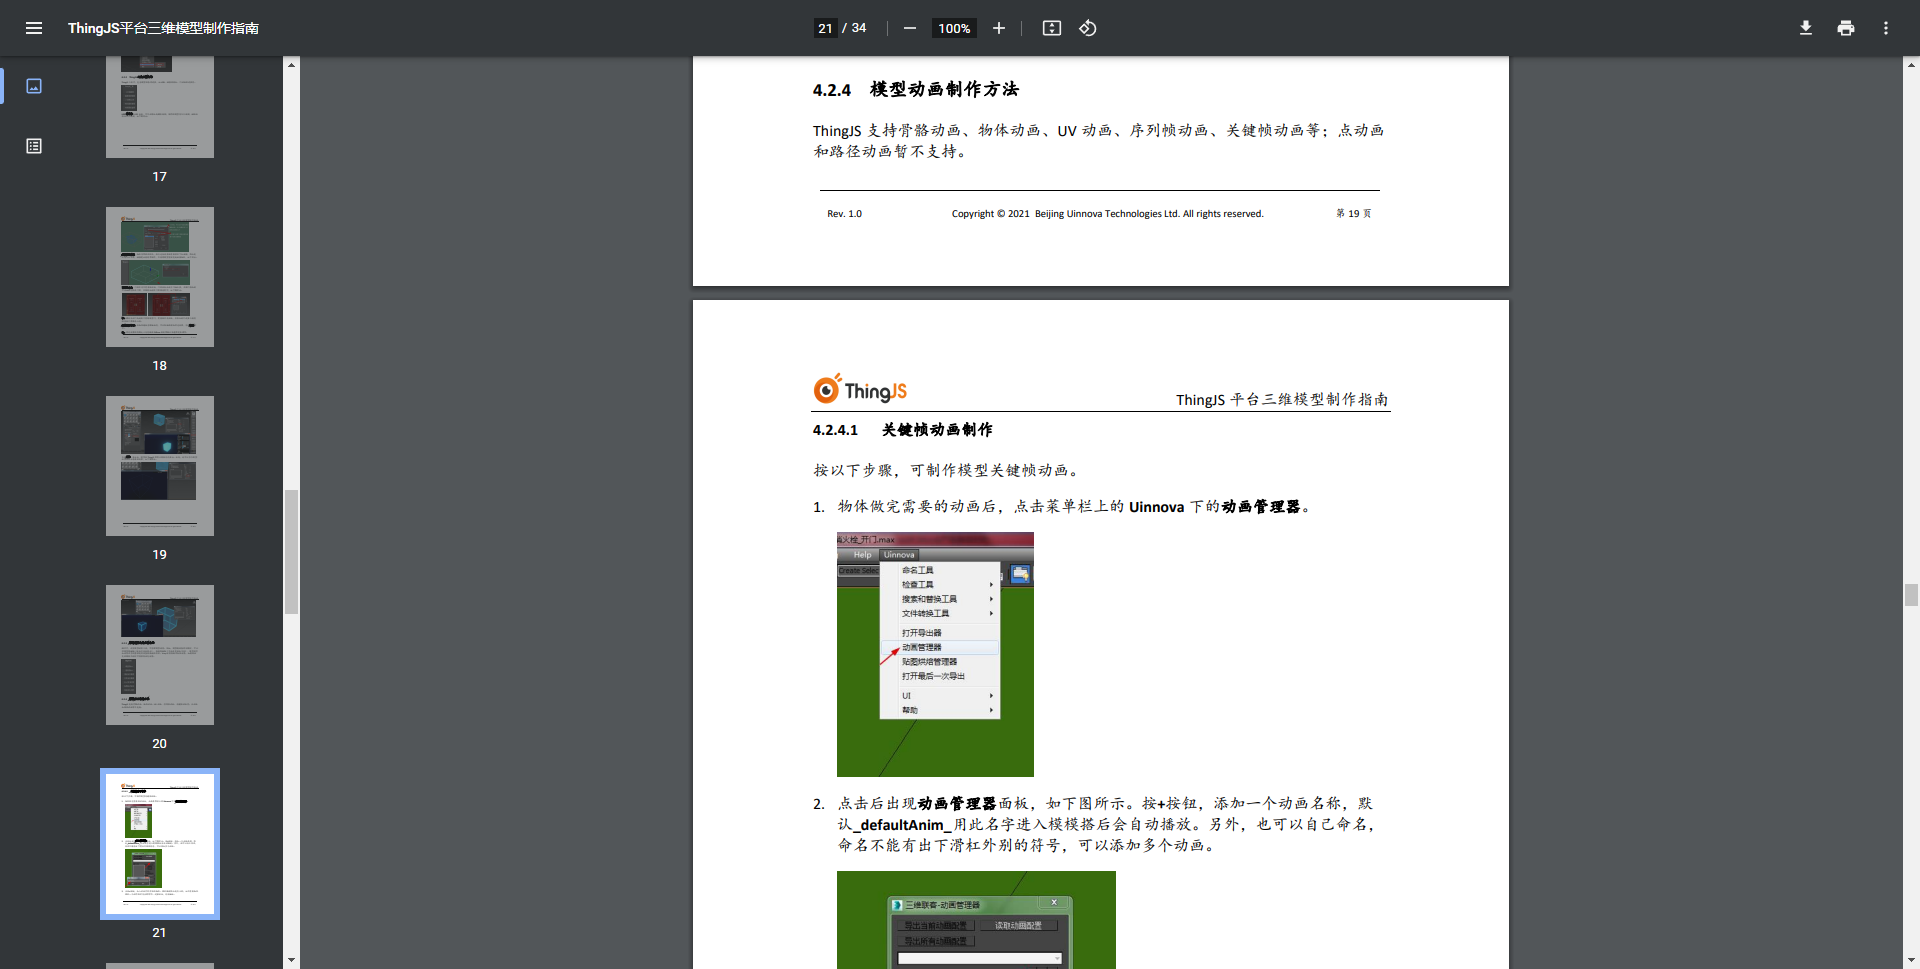1920x969 pixels.
Task: Print the document
Action: [x=1846, y=28]
